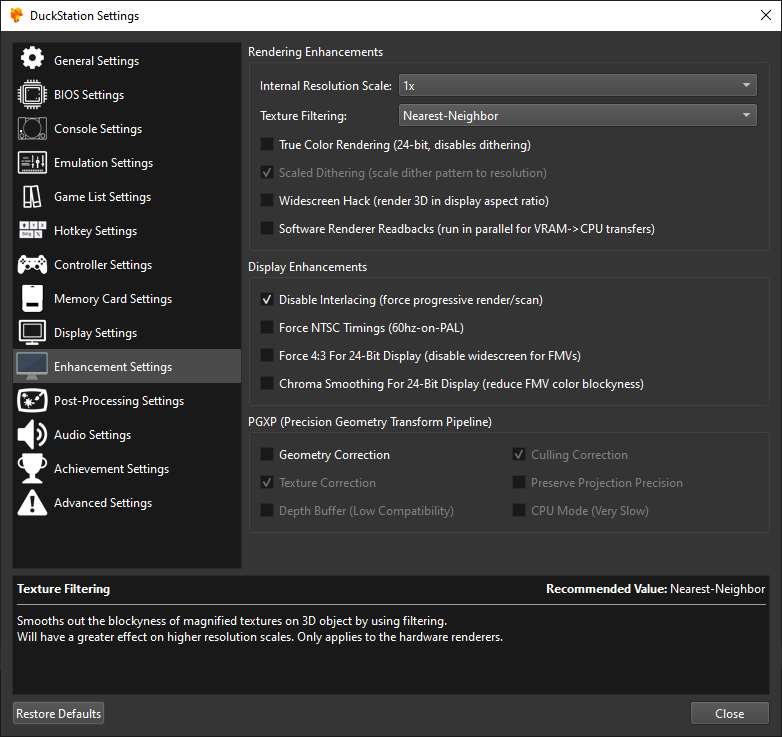The width and height of the screenshot is (782, 737).
Task: Click the 'Rendering Enhancements' group title
Action: (315, 52)
